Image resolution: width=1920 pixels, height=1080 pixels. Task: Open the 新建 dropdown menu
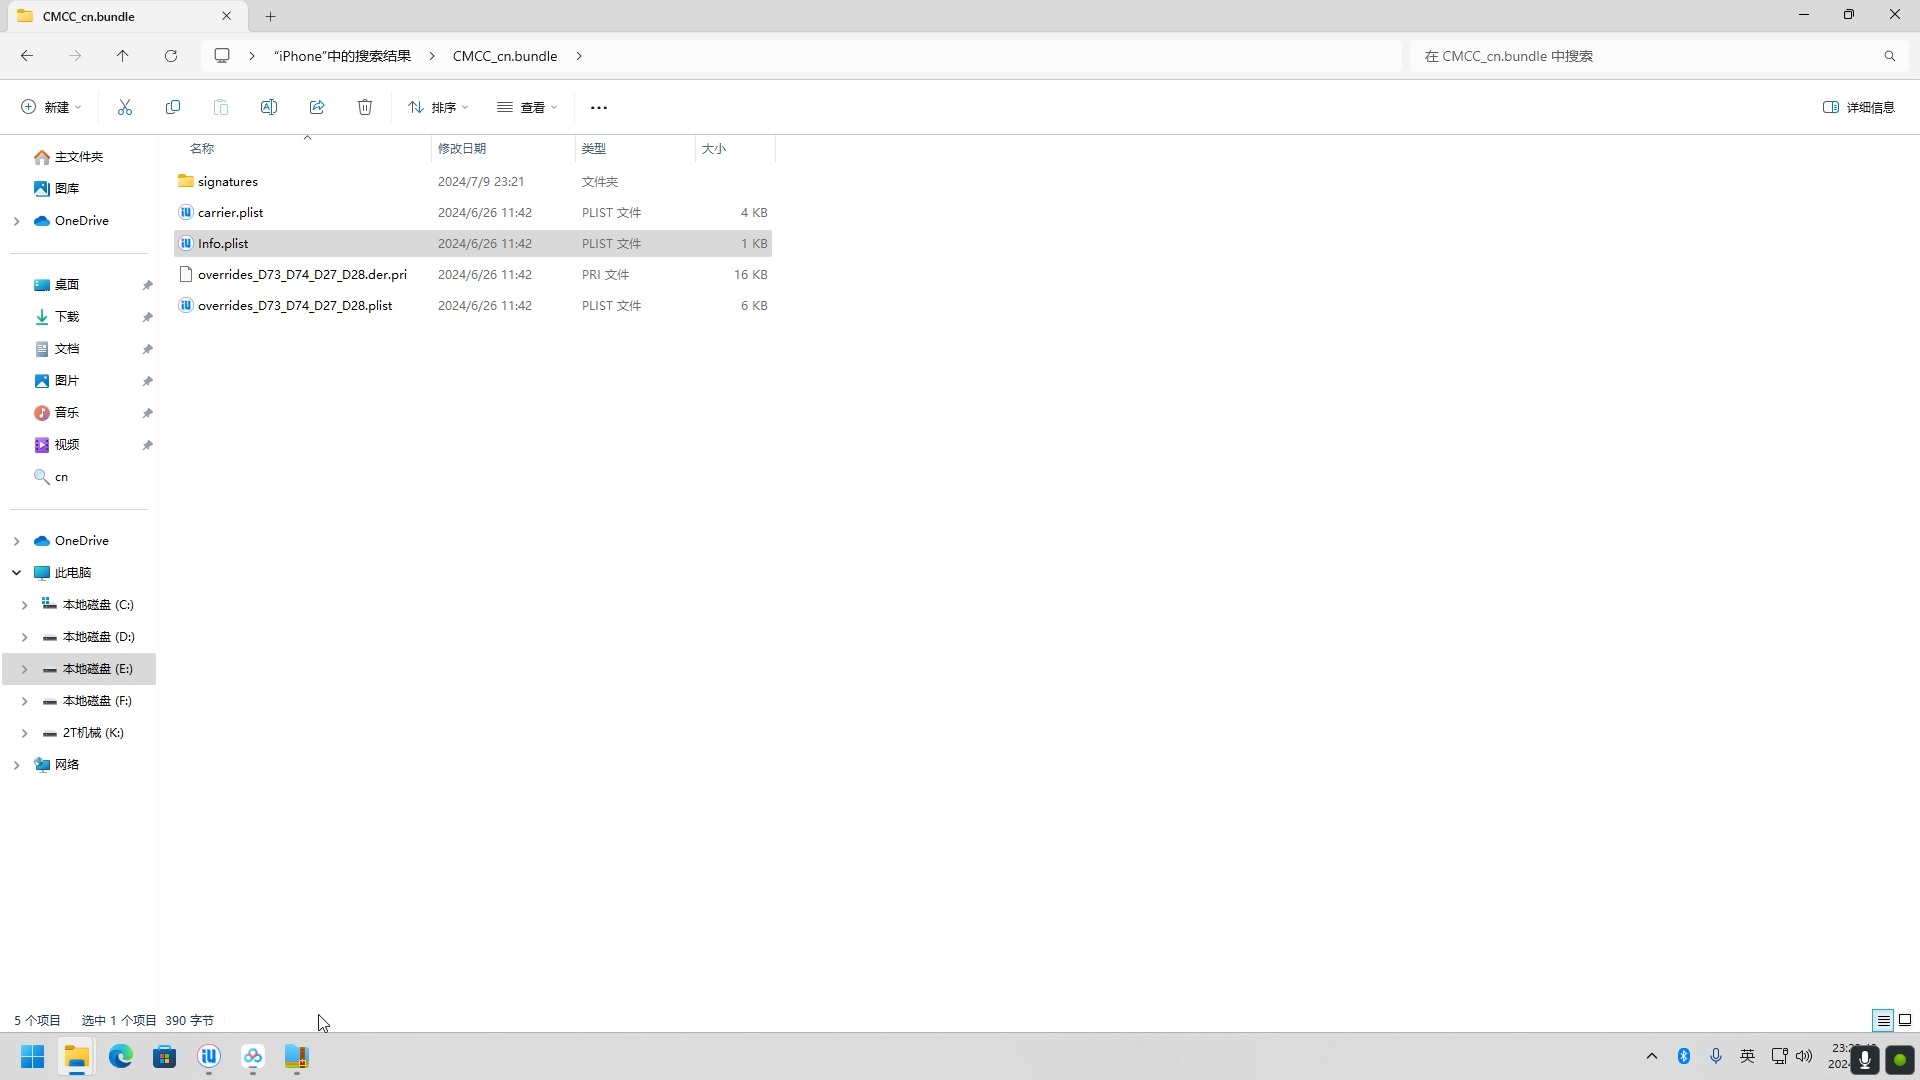click(x=52, y=107)
